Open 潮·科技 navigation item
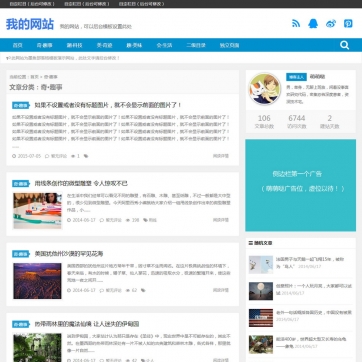The image size is (362, 362). point(74,45)
